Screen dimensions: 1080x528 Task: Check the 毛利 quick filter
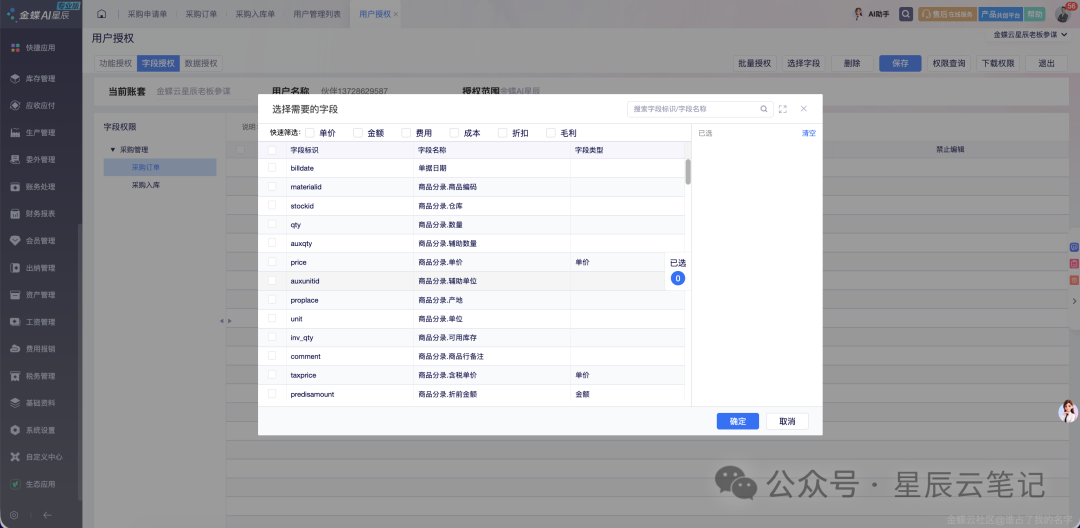pyautogui.click(x=550, y=133)
